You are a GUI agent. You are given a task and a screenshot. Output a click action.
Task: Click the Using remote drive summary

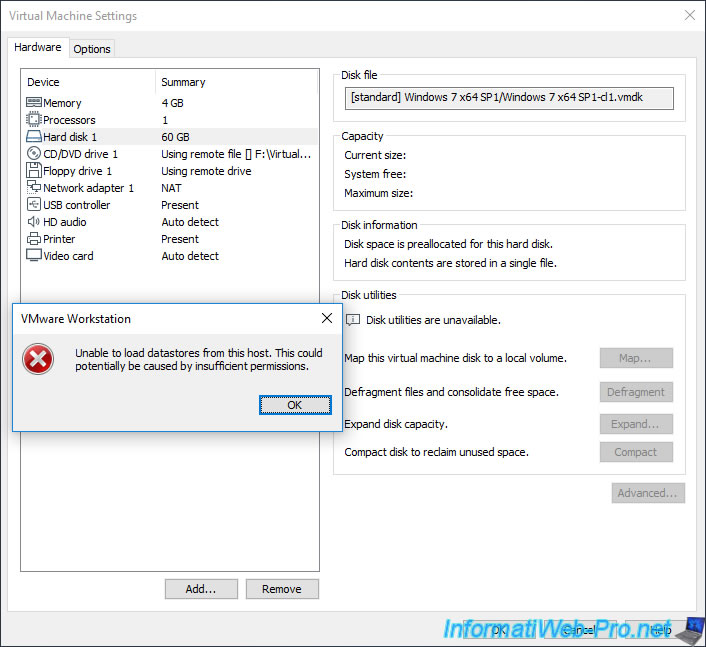[206, 171]
